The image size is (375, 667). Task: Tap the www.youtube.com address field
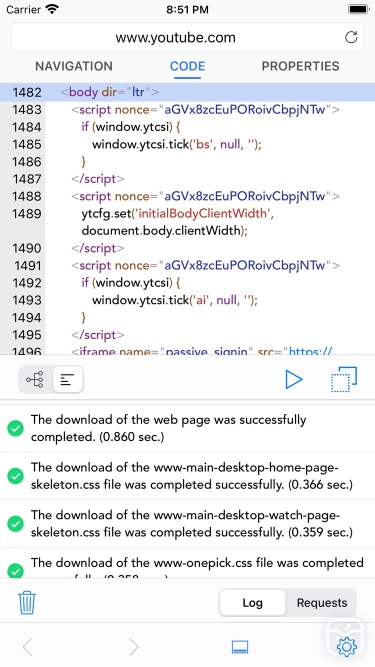(188, 37)
